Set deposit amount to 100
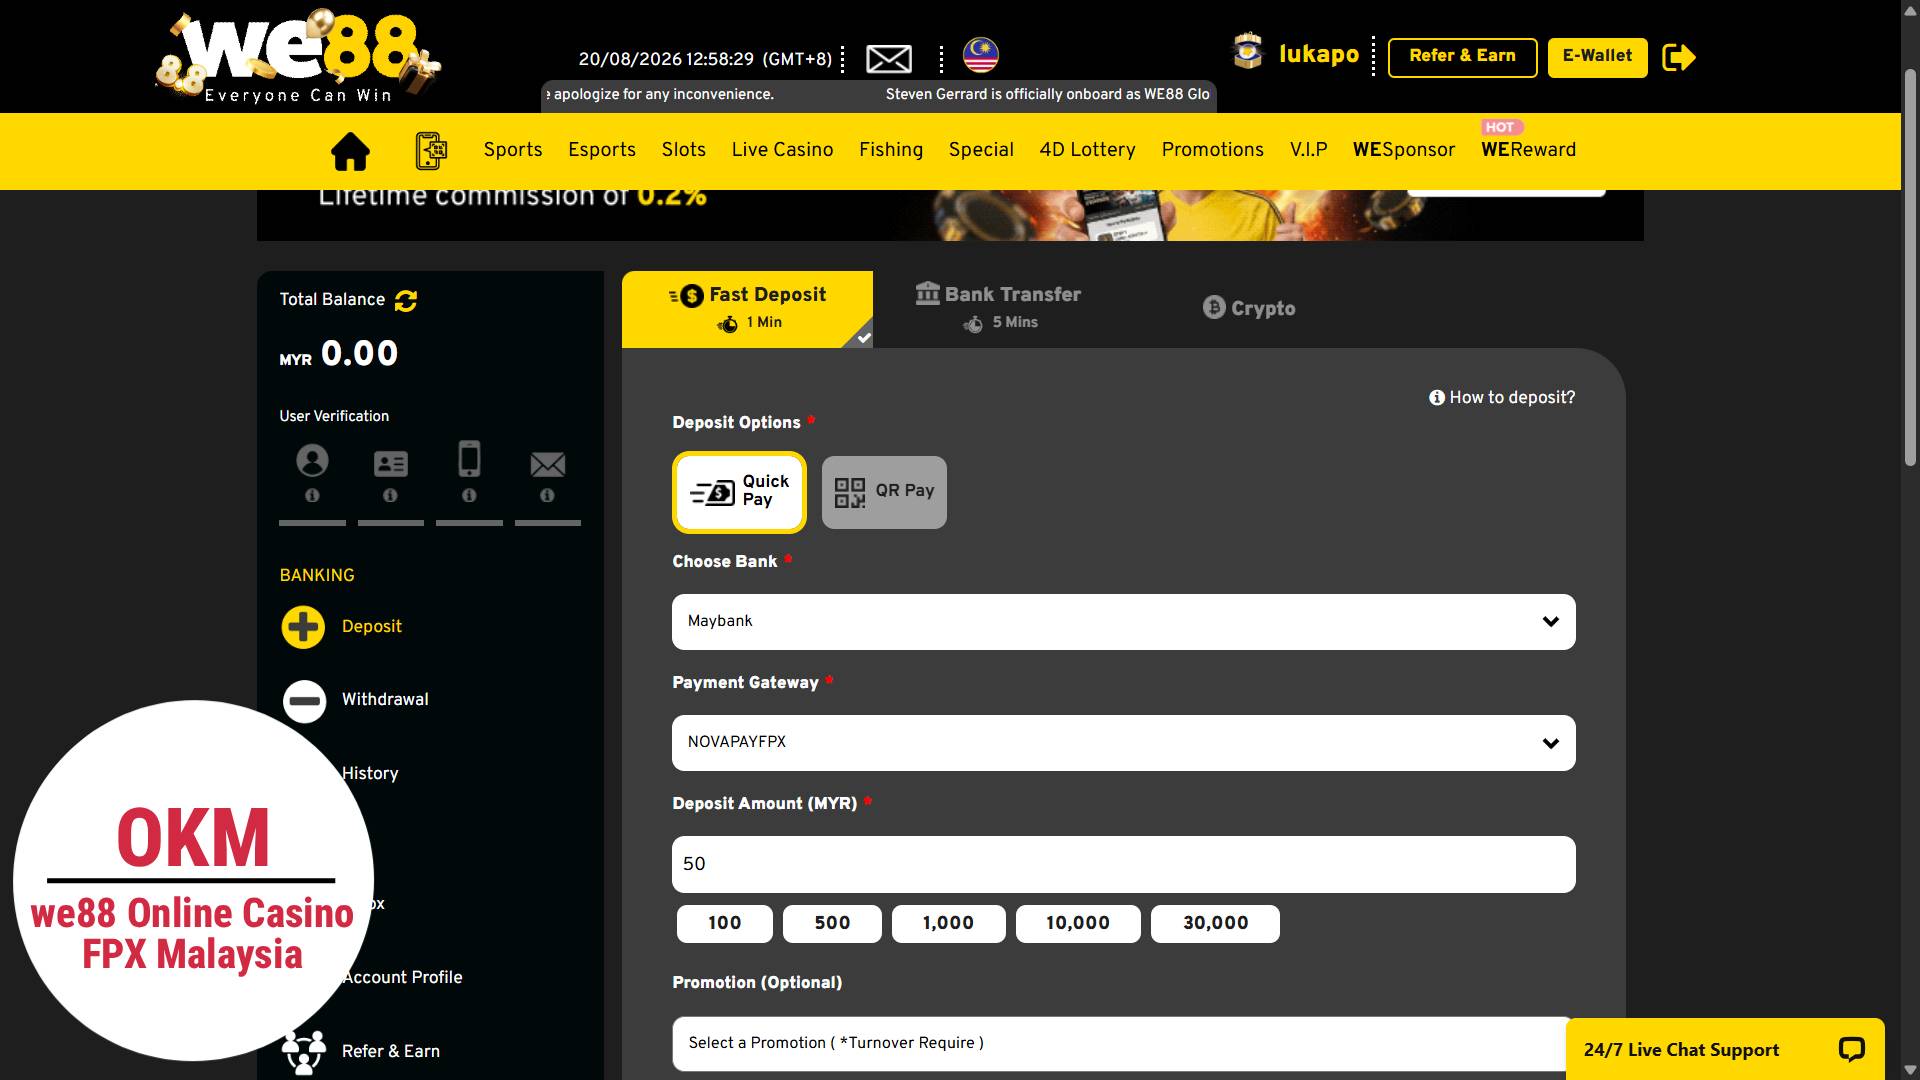The image size is (1920, 1080). [725, 924]
